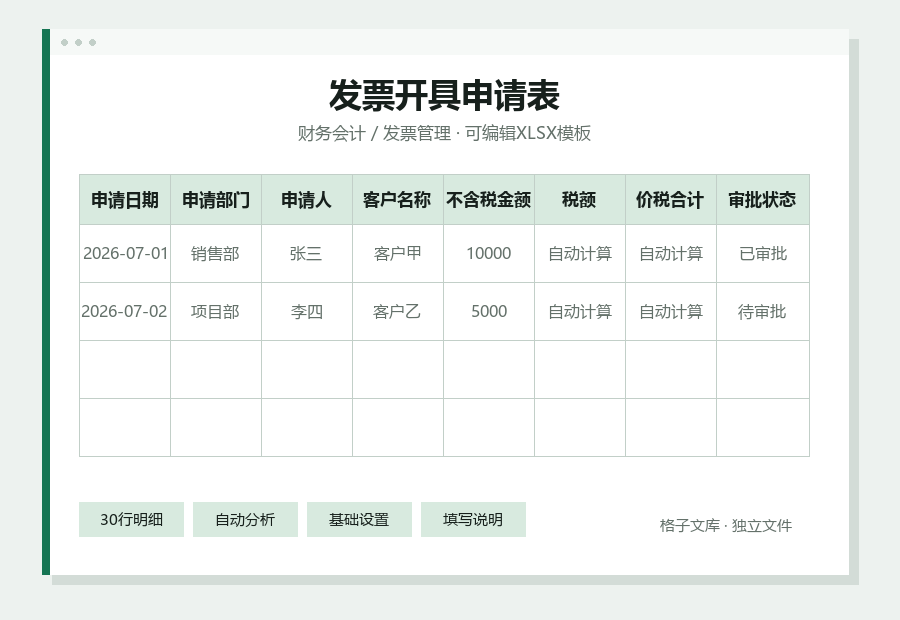Click the 30行明细 tag button
The height and width of the screenshot is (620, 900).
(x=131, y=520)
